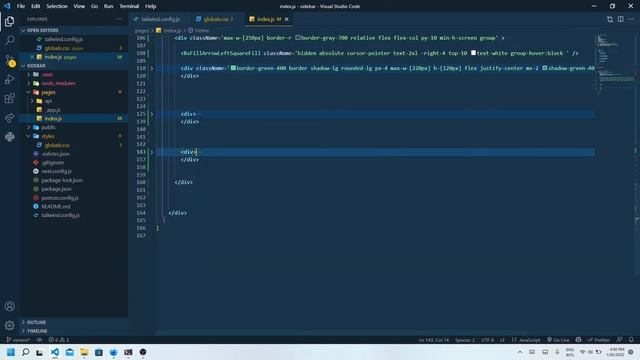The height and width of the screenshot is (360, 640).
Task: Unfold the div at line 143
Action: pyautogui.click(x=152, y=152)
